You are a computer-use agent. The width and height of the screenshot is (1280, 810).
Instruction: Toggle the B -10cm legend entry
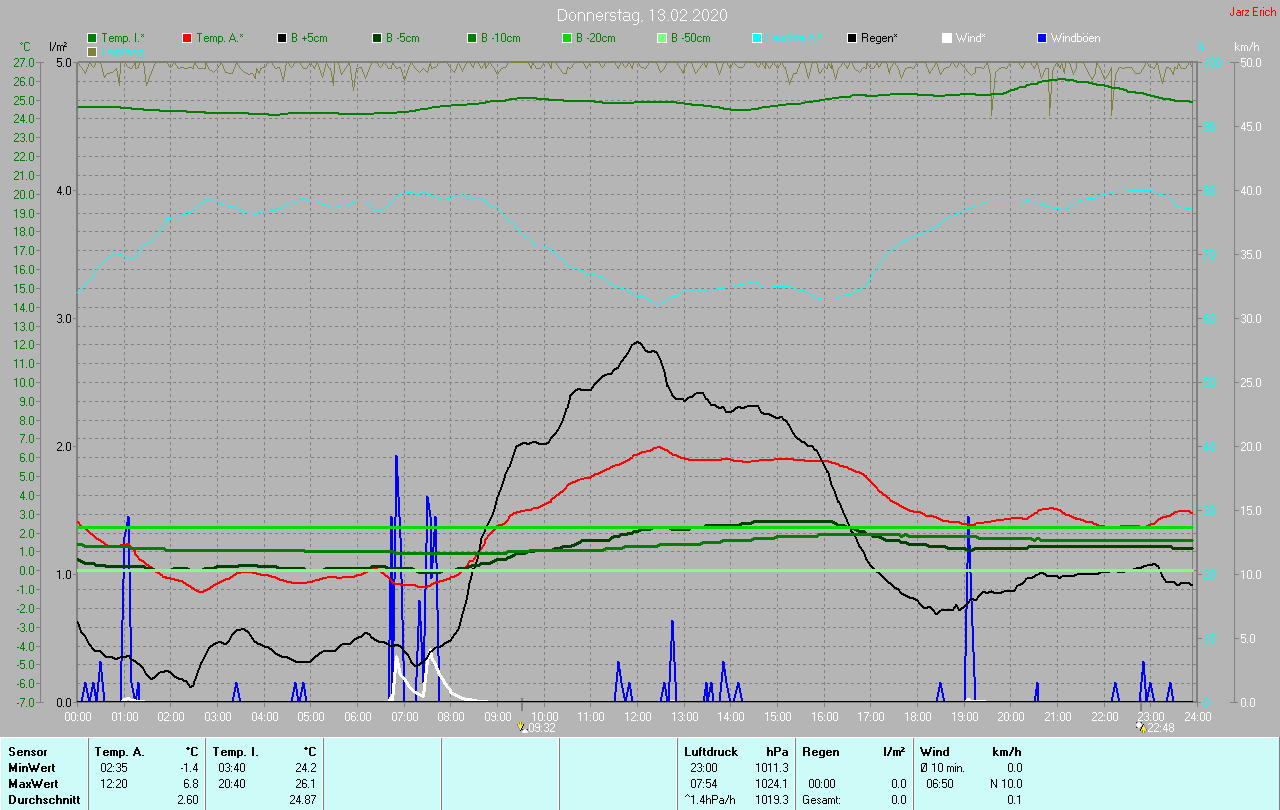(499, 38)
